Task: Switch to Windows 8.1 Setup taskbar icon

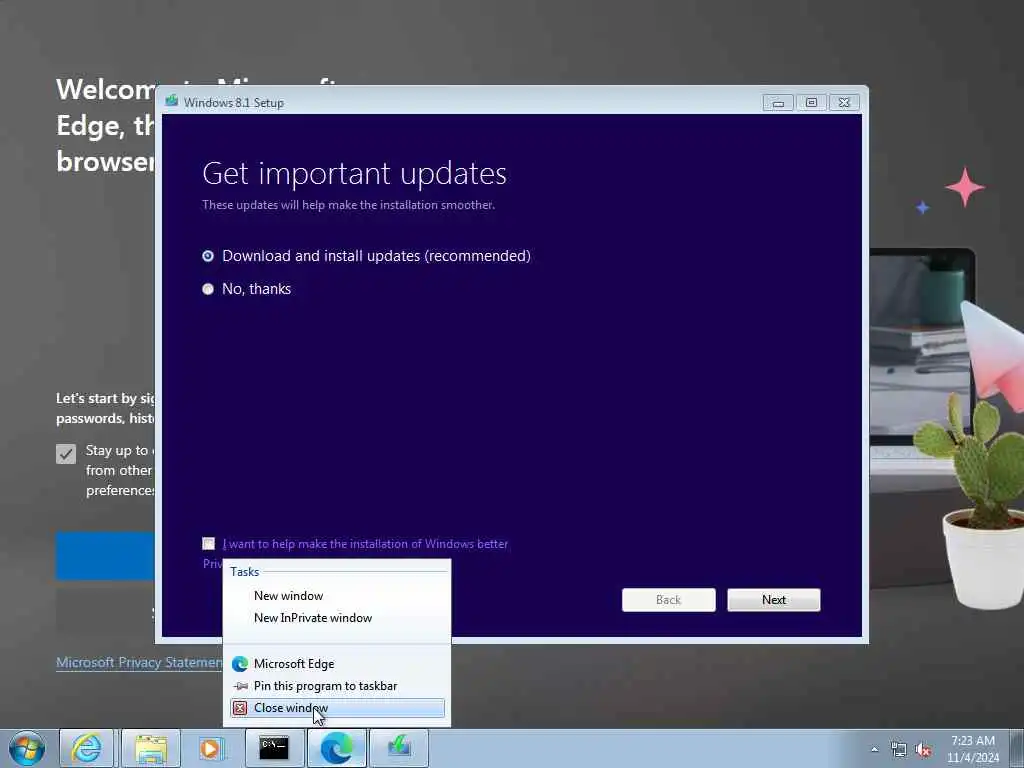Action: (399, 748)
